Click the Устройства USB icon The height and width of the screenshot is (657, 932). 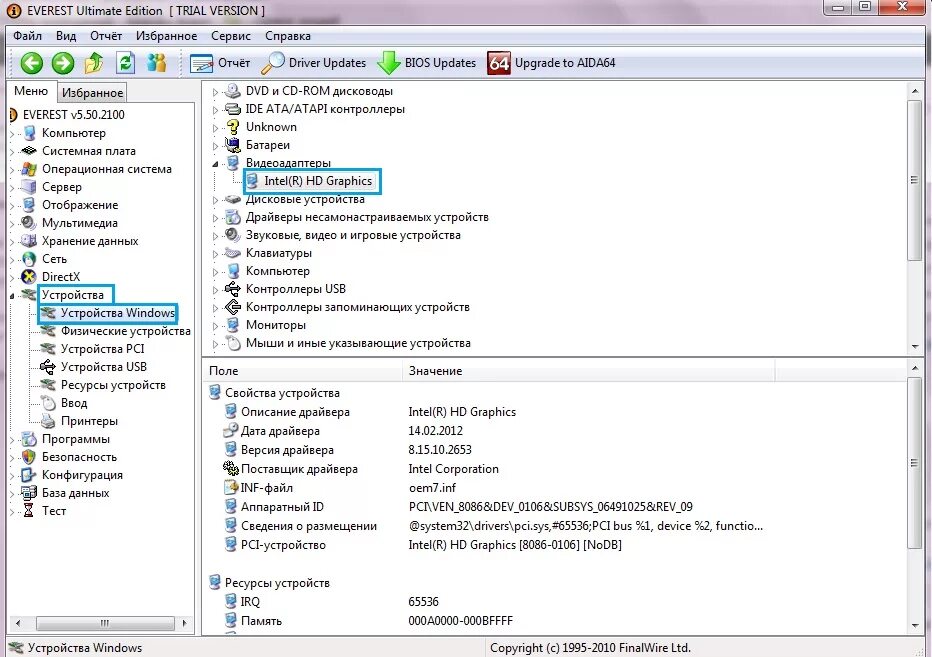point(48,367)
